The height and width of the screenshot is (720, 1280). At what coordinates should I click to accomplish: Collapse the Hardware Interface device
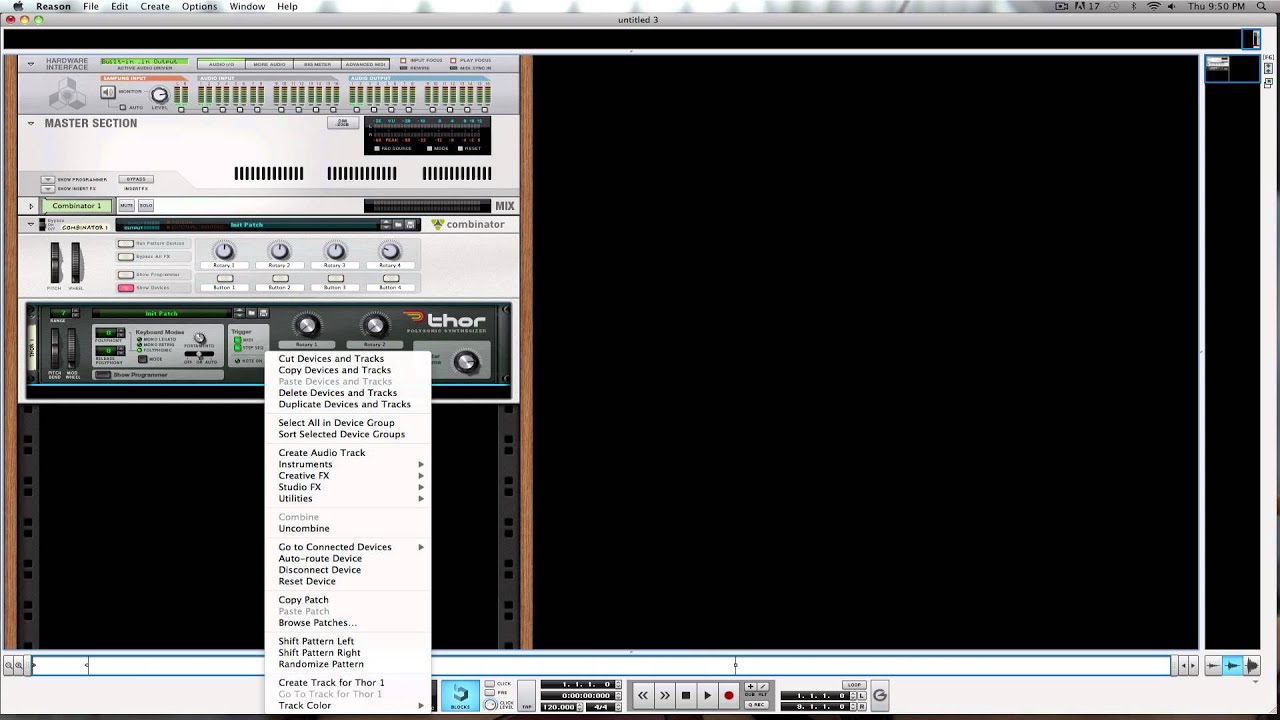(31, 63)
